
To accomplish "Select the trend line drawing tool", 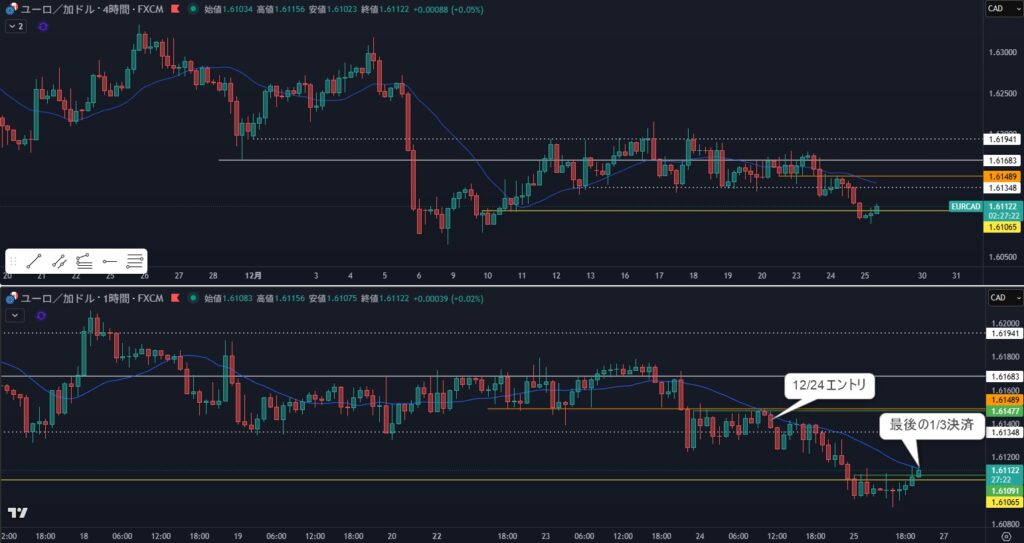I will 34,260.
